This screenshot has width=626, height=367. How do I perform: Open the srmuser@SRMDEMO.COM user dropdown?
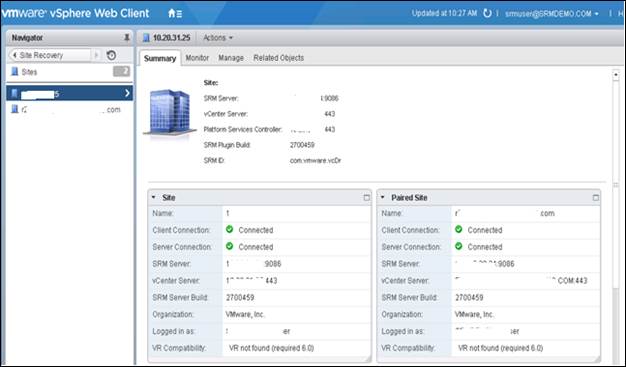coord(552,14)
